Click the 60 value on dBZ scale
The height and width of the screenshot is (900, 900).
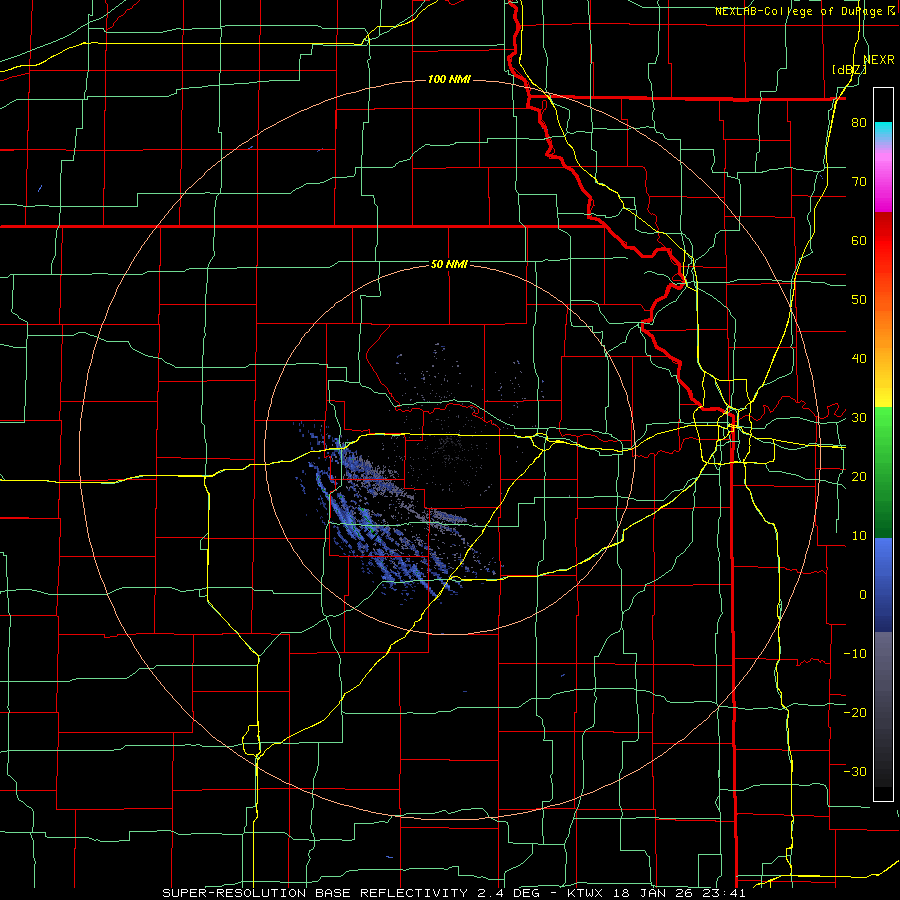coord(859,240)
